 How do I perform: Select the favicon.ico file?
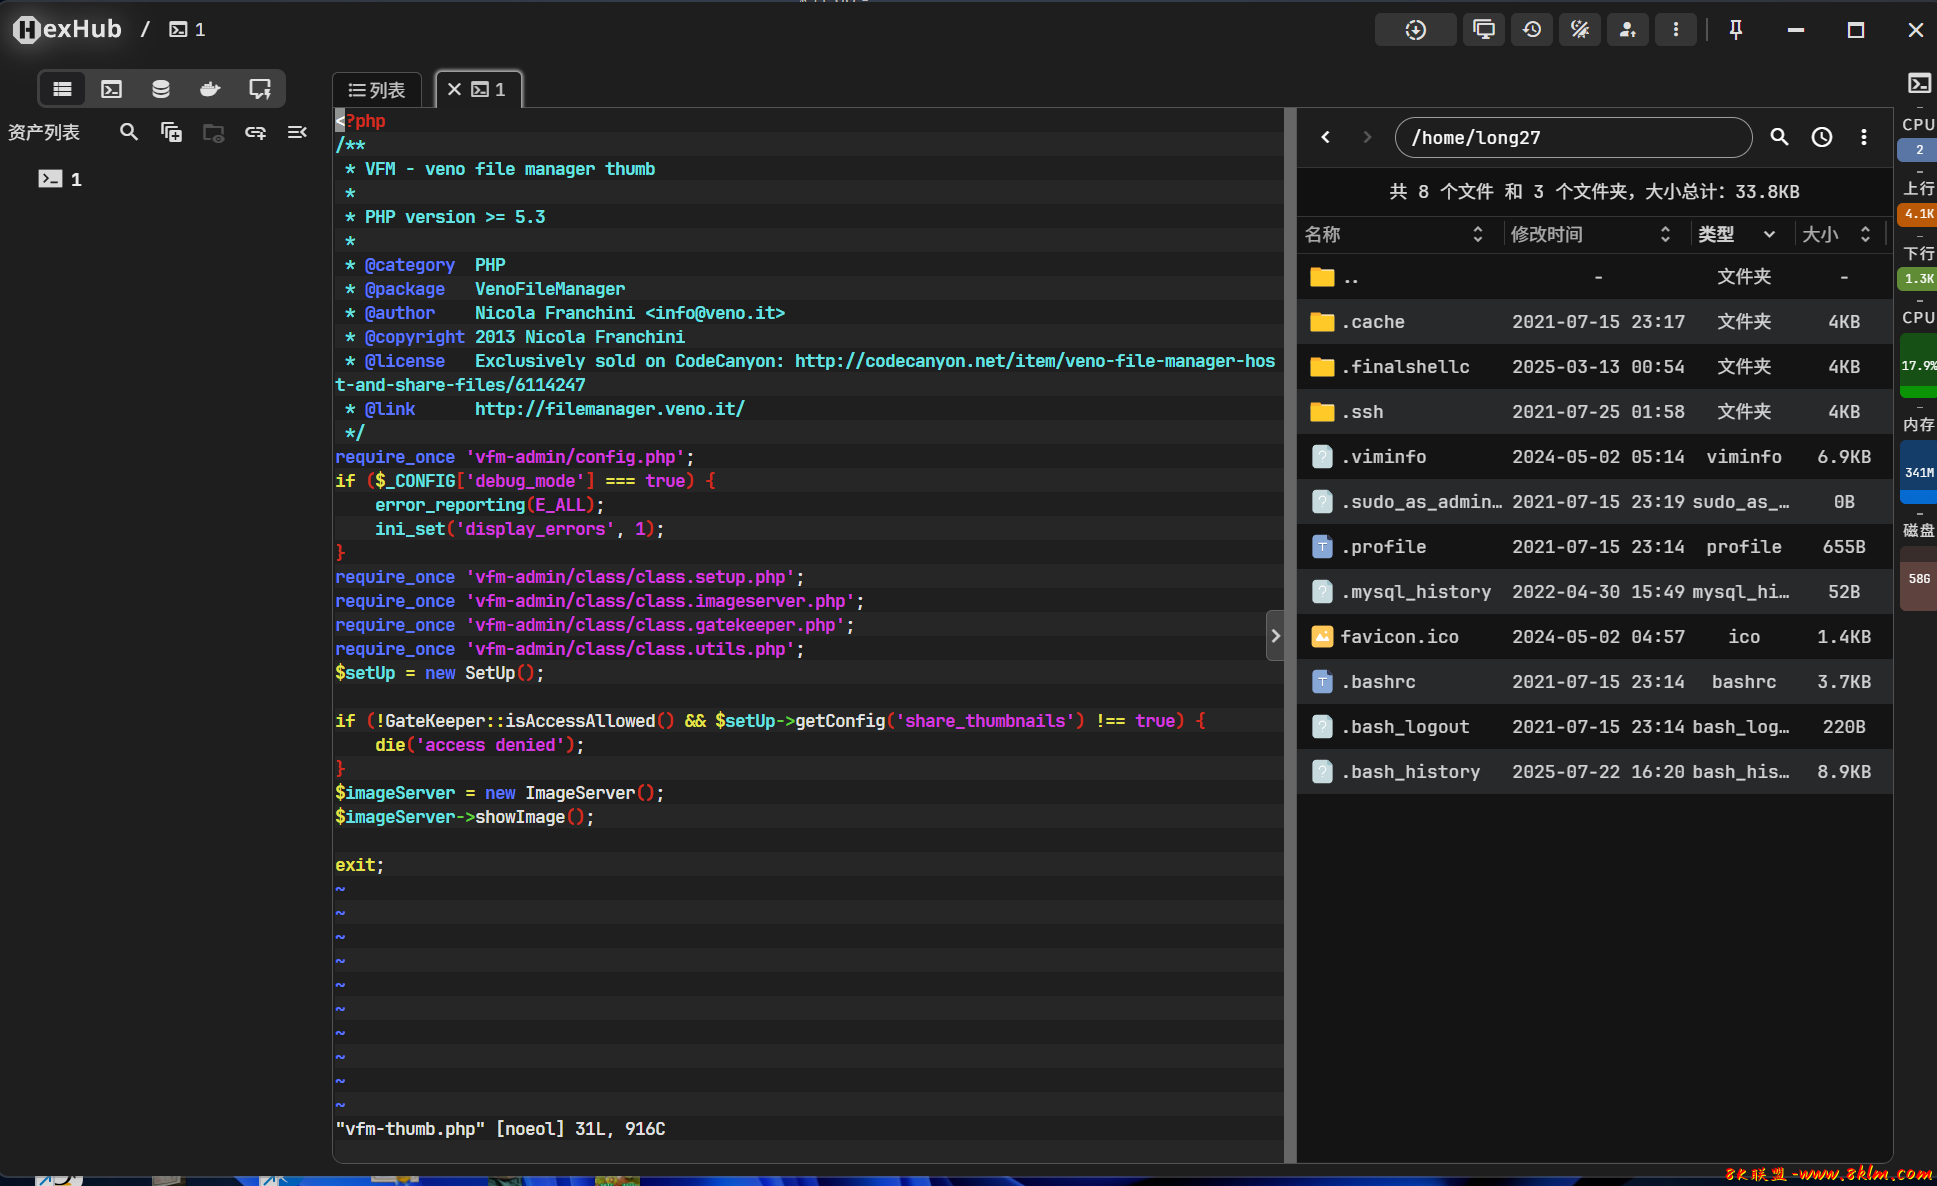pyautogui.click(x=1594, y=637)
